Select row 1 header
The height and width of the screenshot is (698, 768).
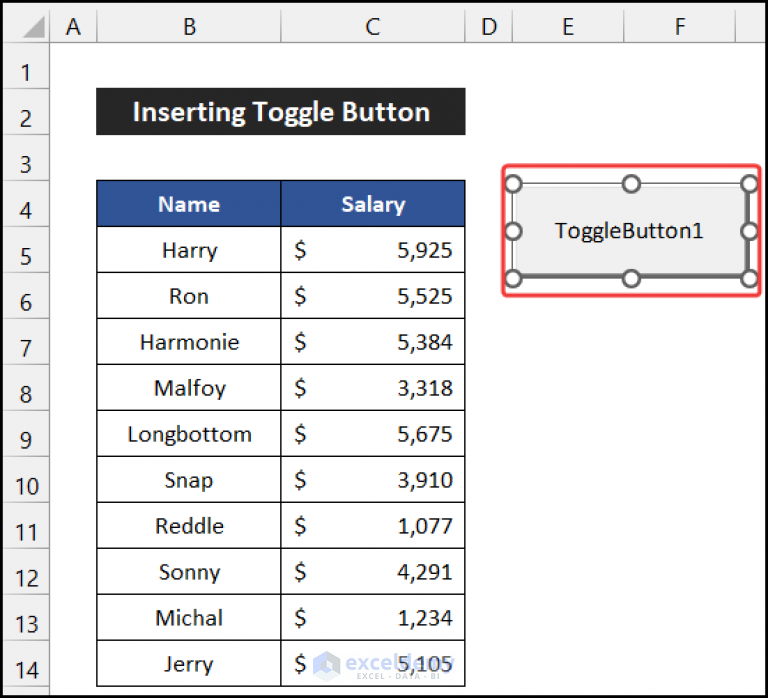[26, 66]
